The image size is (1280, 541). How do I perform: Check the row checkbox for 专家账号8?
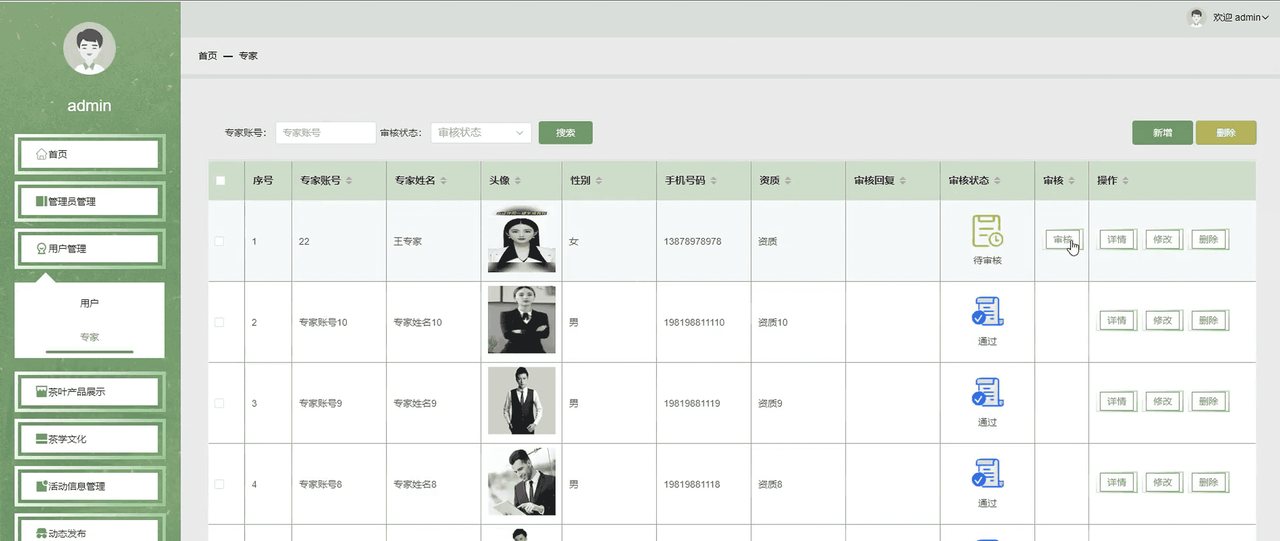tap(220, 484)
